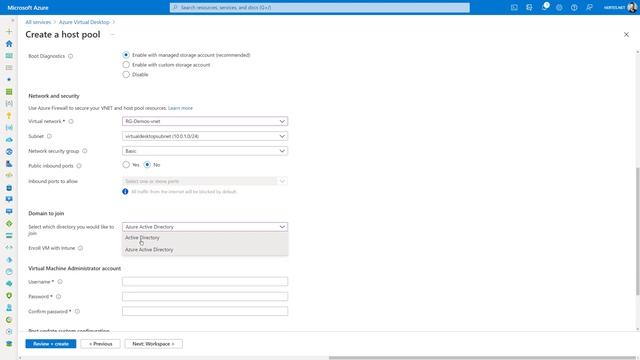Open Create a resource plus icon in sidebar
Viewport: 640px width, 360px height.
coord(9,31)
